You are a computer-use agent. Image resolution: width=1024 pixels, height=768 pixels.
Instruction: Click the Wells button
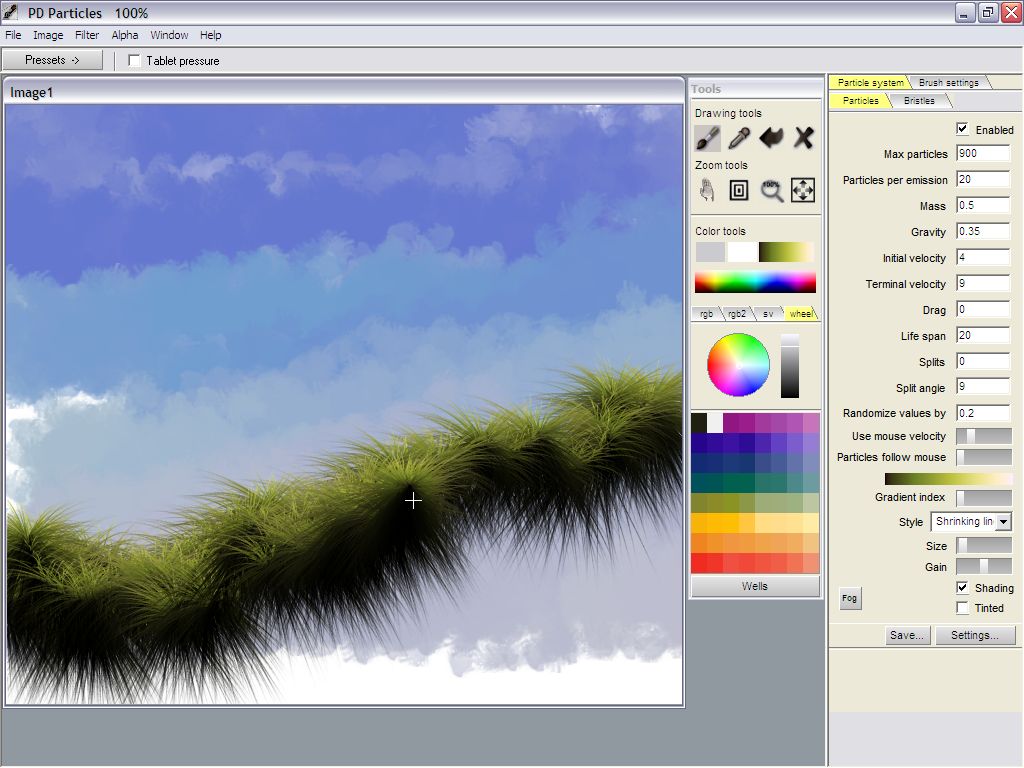[755, 586]
